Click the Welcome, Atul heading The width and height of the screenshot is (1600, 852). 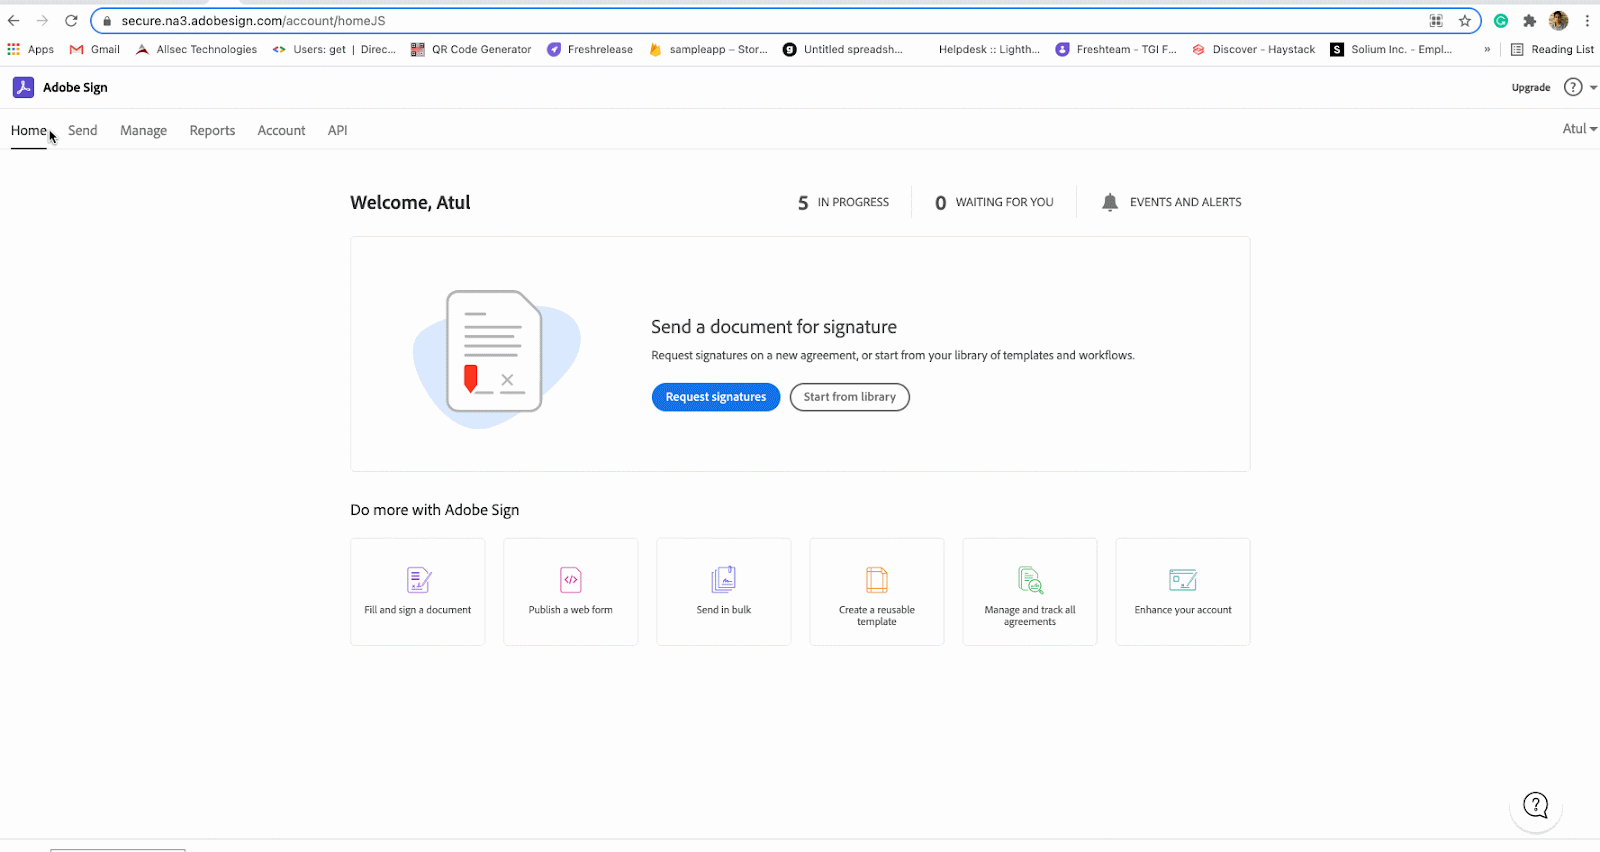click(410, 202)
